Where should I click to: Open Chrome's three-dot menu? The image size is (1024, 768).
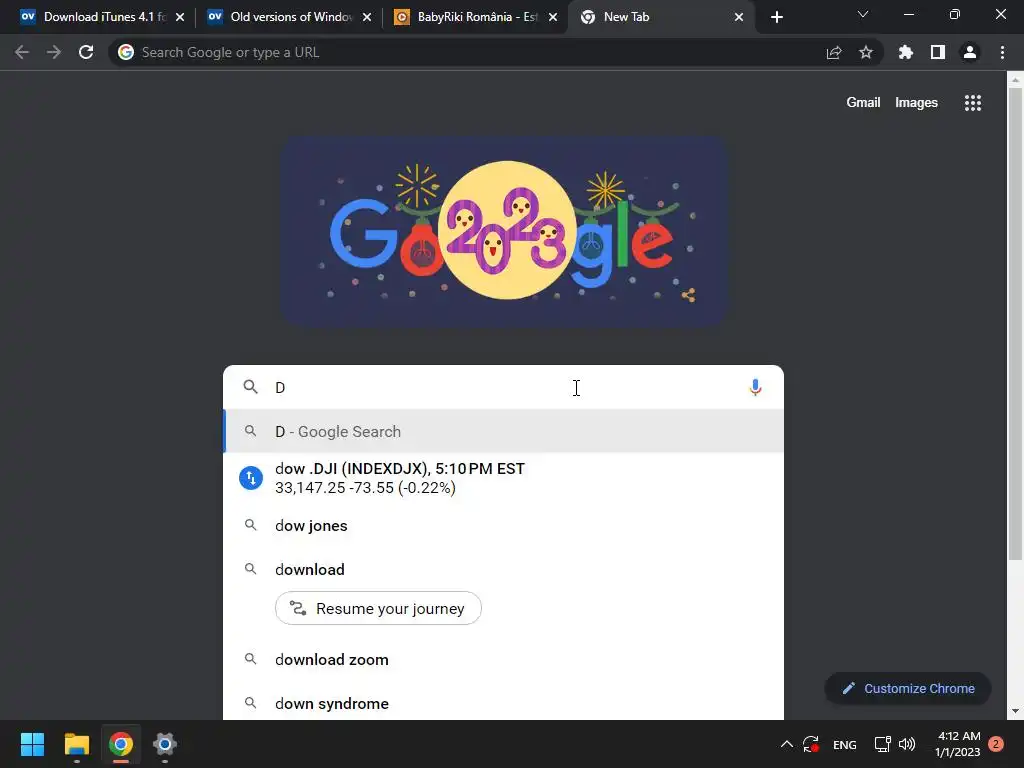tap(1002, 52)
